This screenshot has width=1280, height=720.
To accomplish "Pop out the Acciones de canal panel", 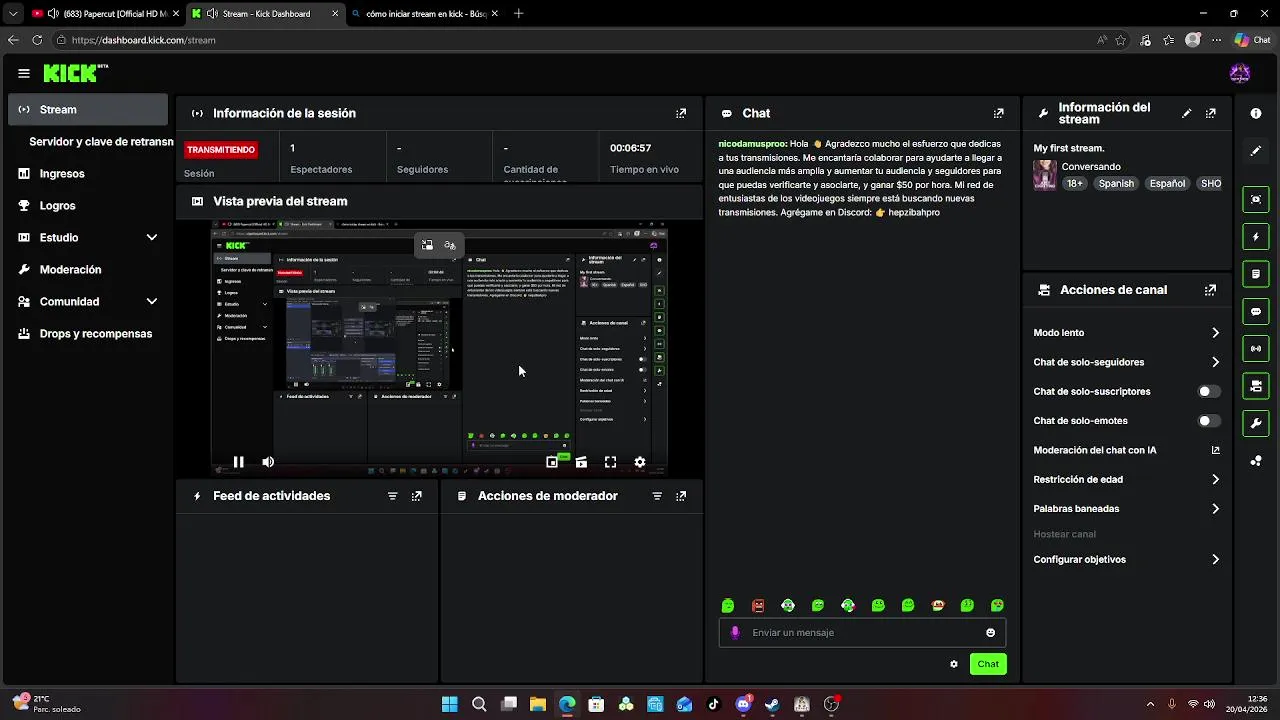I will pos(1211,290).
